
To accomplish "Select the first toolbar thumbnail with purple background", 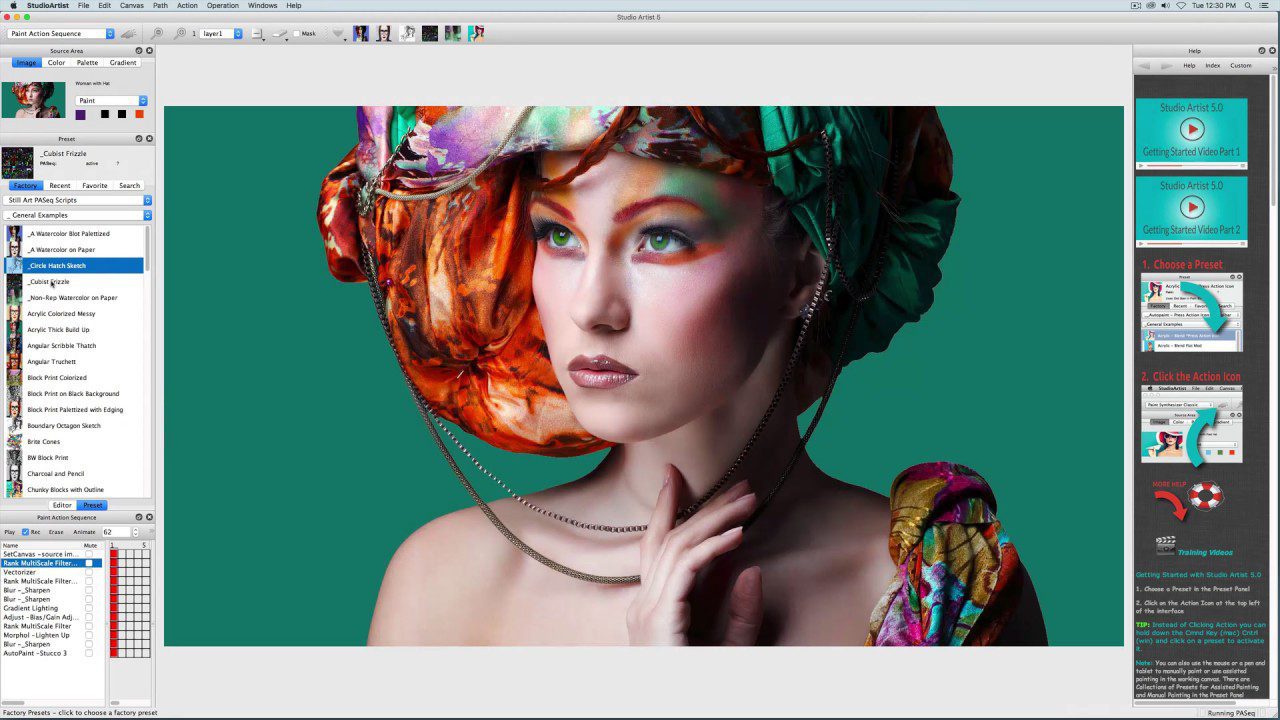I will [x=360, y=34].
